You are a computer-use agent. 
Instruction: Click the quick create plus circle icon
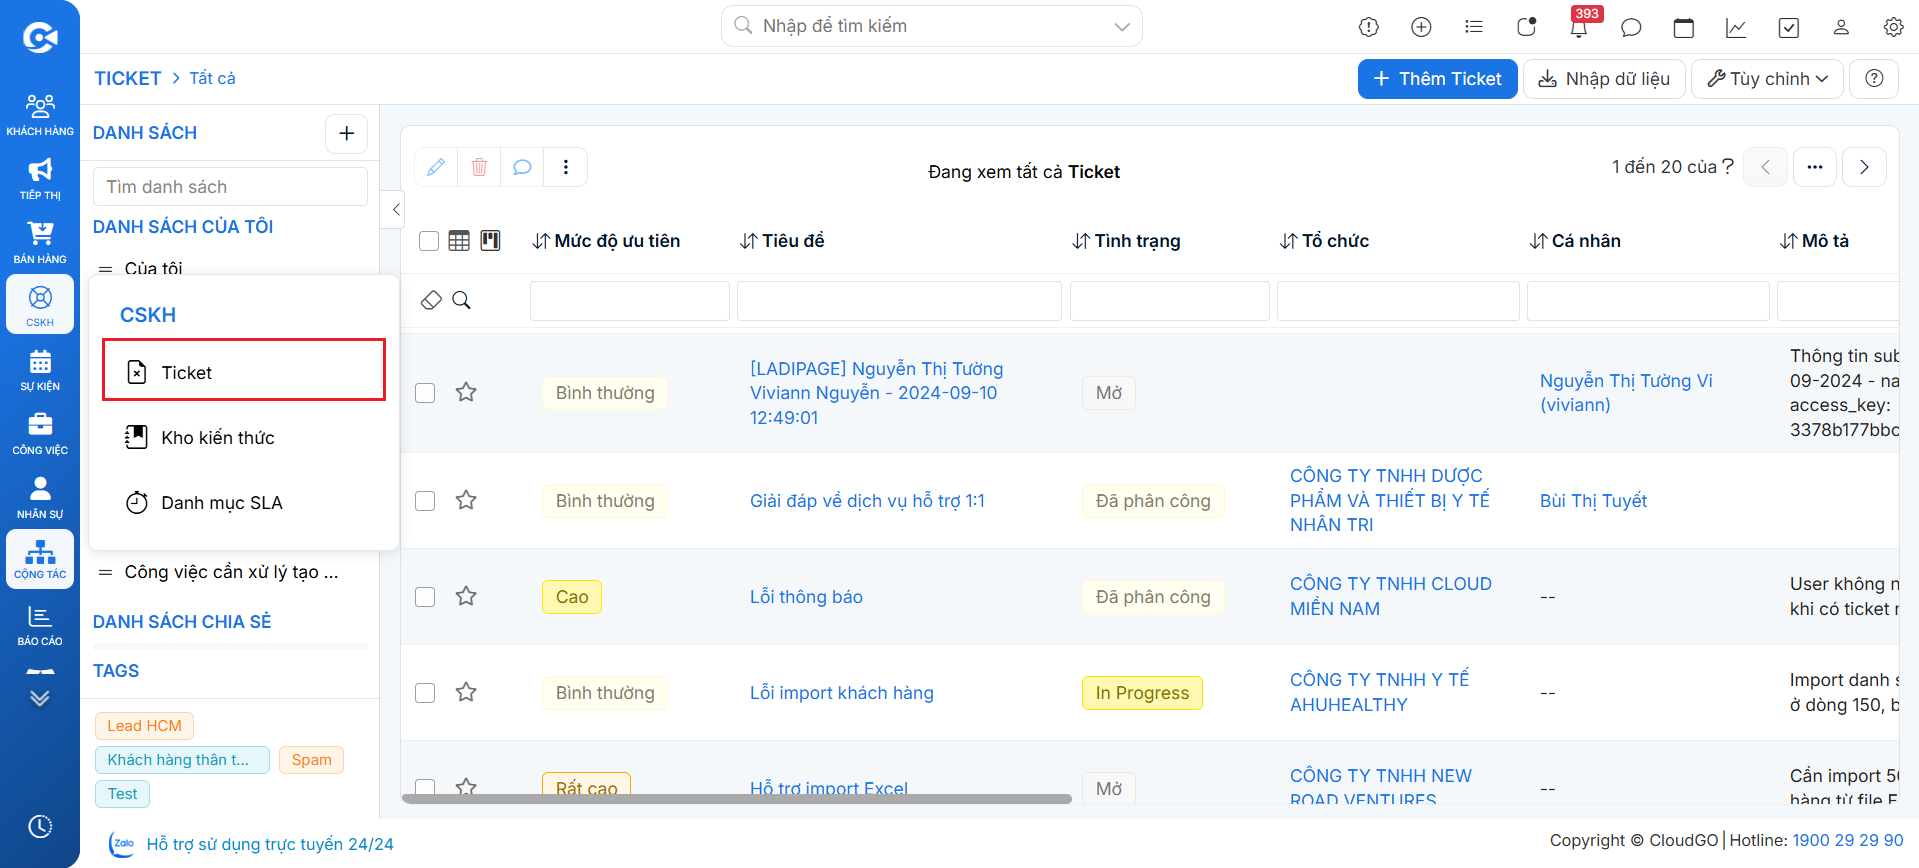1421,27
